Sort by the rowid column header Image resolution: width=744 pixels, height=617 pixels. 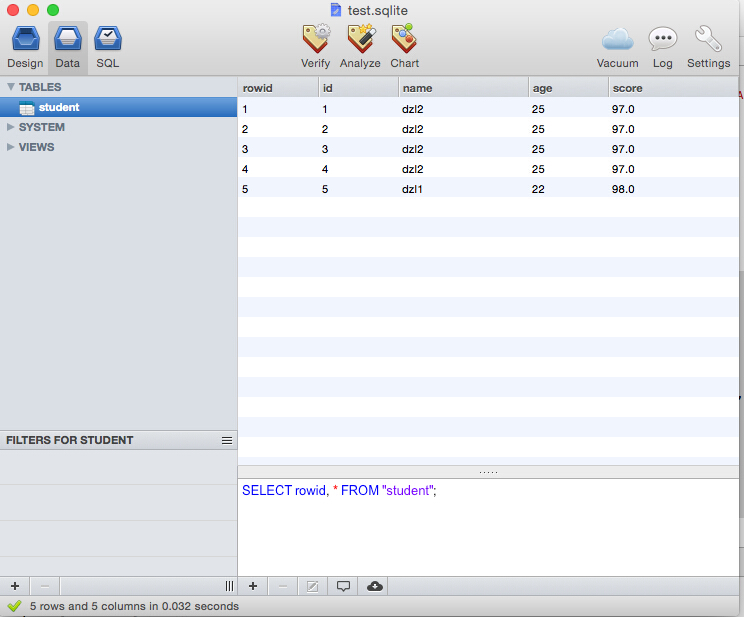click(278, 88)
